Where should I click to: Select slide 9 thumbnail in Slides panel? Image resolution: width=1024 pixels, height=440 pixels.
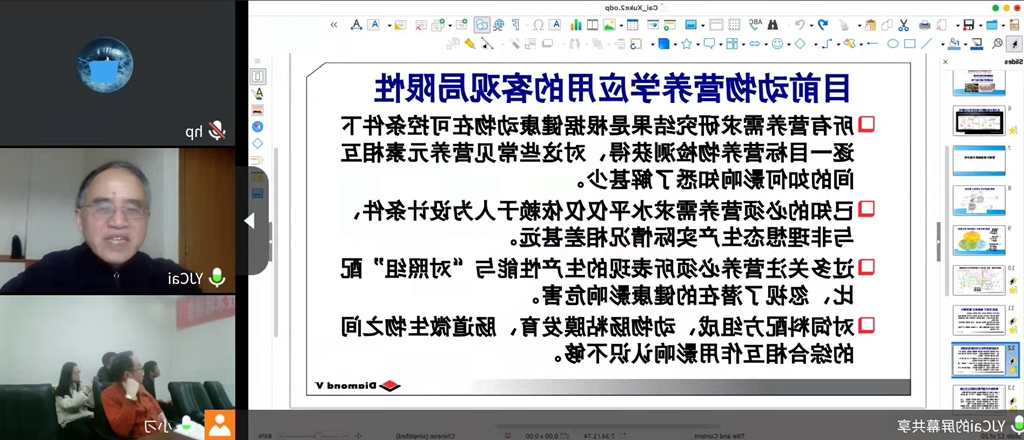pyautogui.click(x=978, y=240)
